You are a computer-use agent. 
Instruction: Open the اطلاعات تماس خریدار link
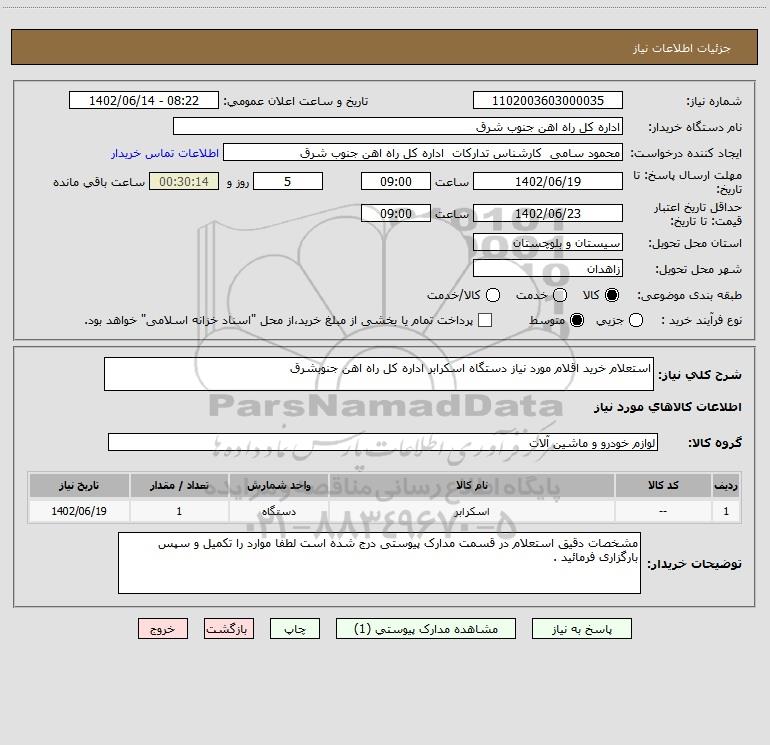point(165,153)
